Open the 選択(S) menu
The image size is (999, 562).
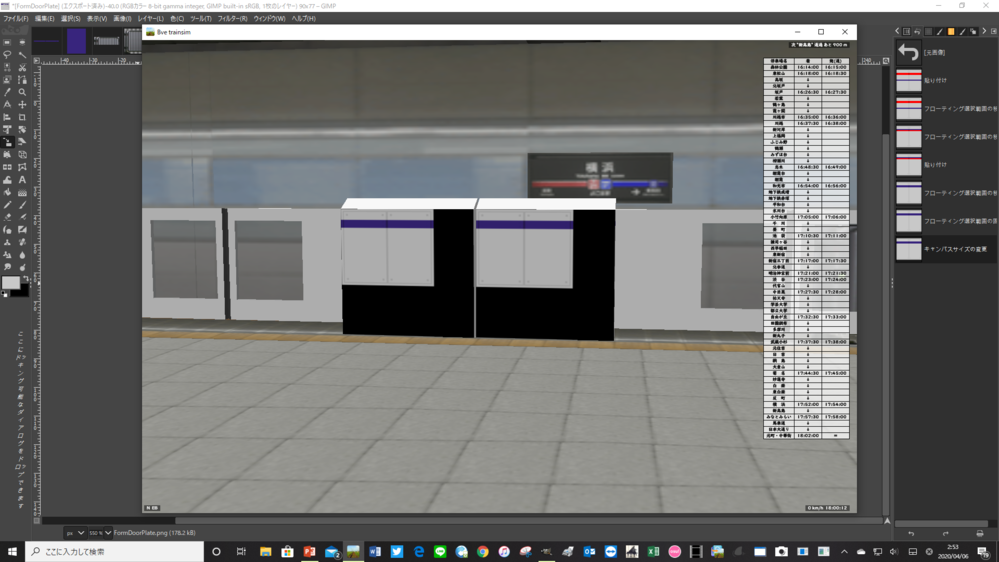point(70,18)
